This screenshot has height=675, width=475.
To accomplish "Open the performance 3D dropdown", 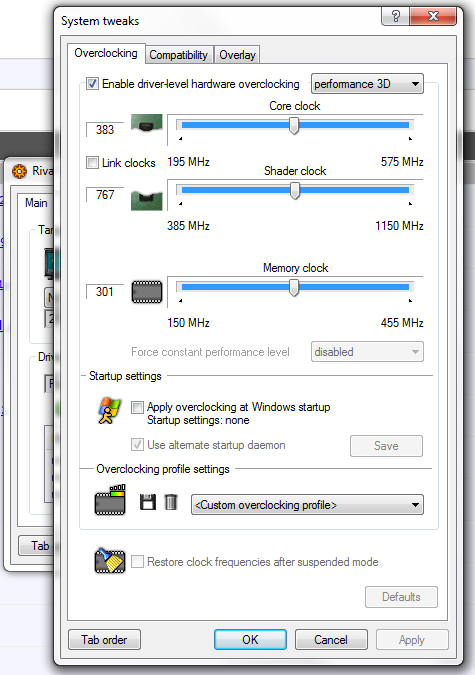I will (367, 84).
